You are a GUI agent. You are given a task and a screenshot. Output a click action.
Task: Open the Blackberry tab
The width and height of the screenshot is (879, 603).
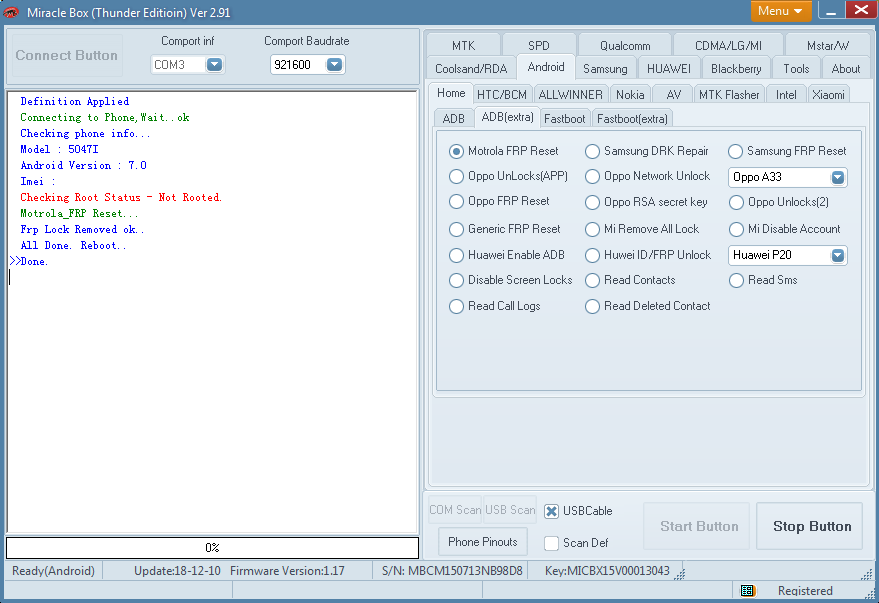click(736, 69)
